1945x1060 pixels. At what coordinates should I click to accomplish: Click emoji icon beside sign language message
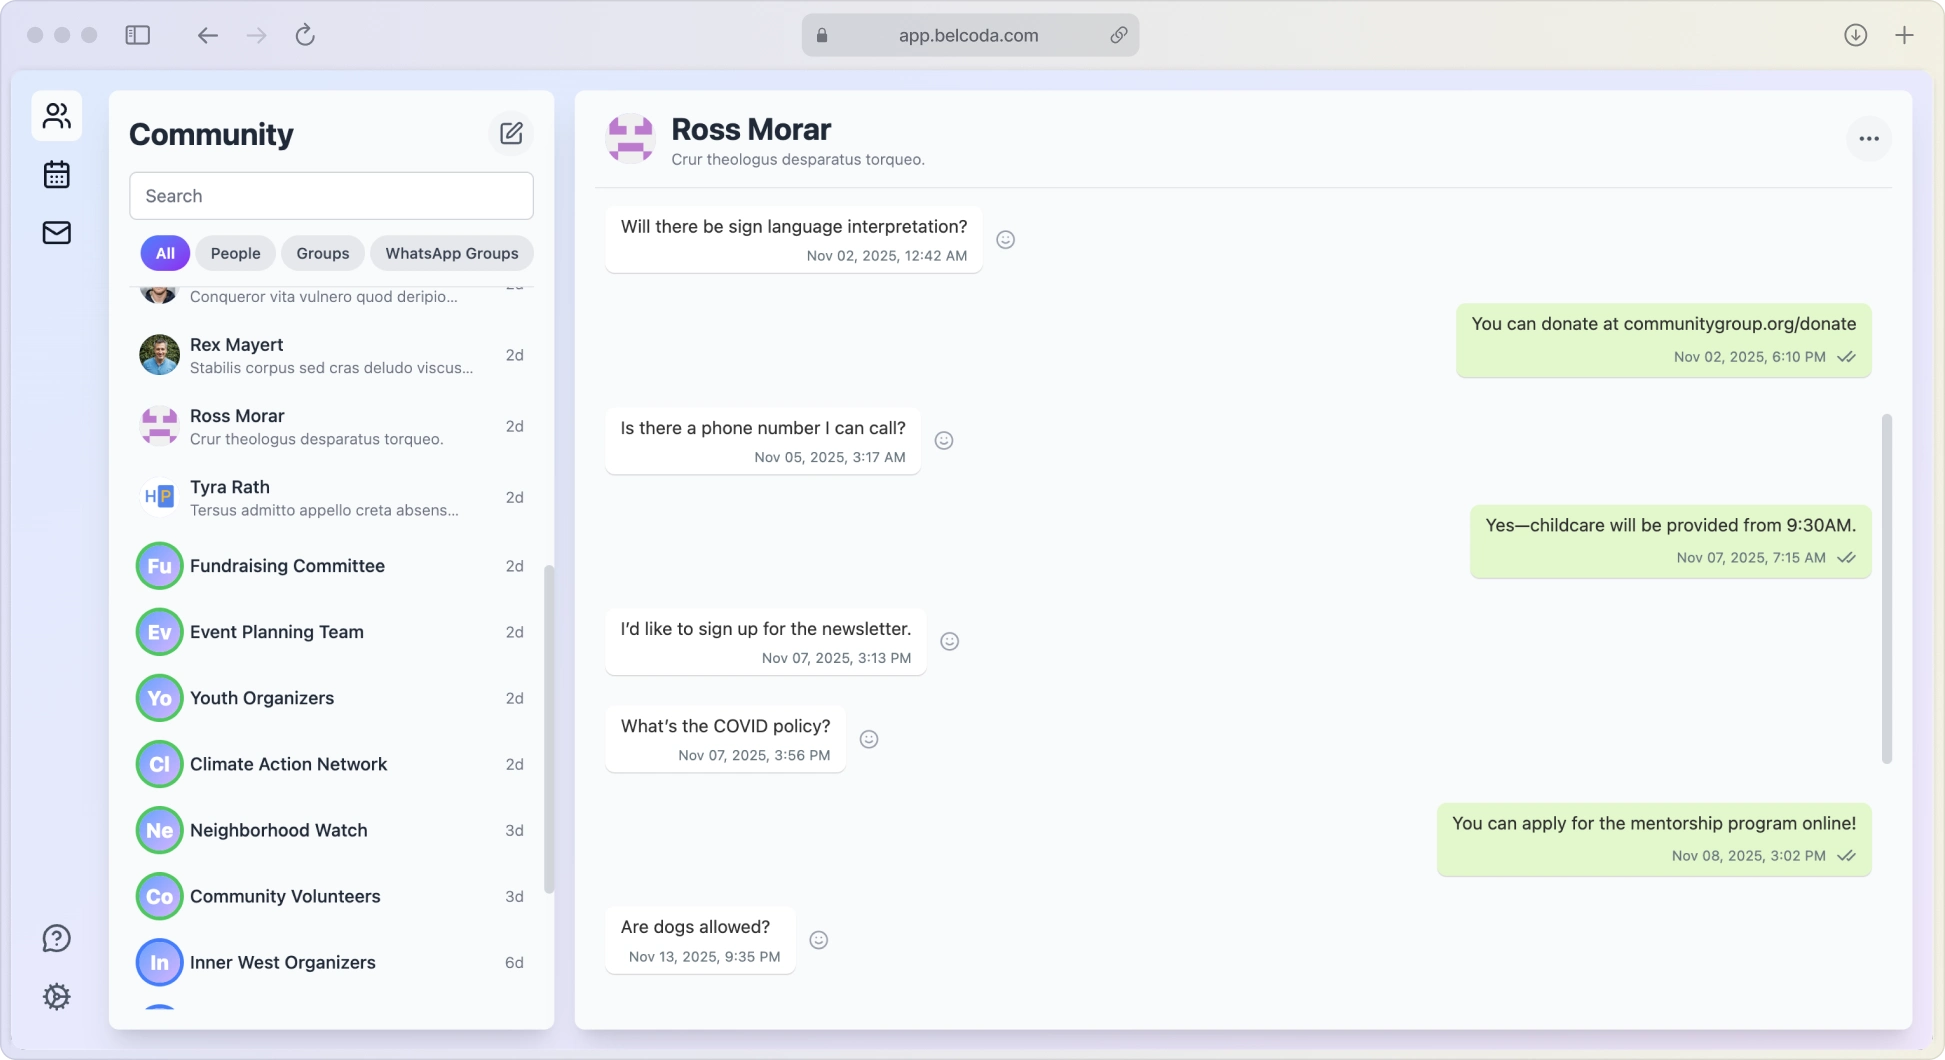pyautogui.click(x=1005, y=240)
